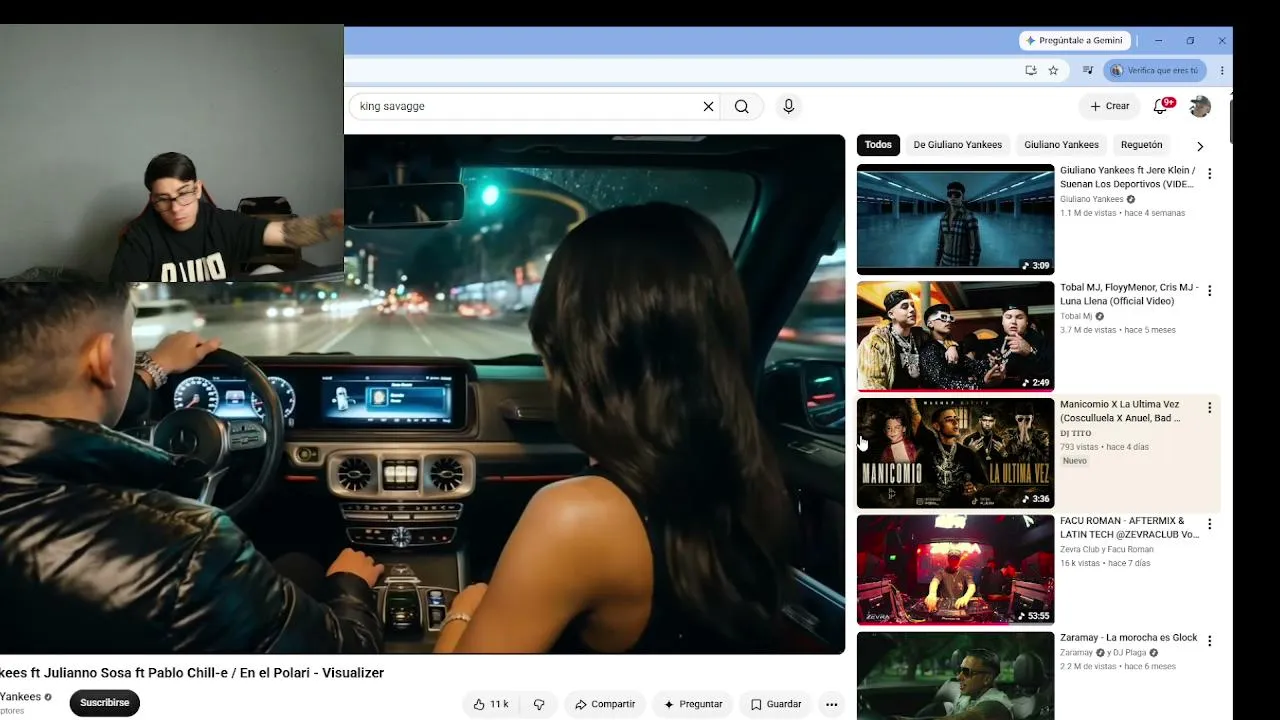Image resolution: width=1280 pixels, height=720 pixels.
Task: Click the install app icon in the address bar
Action: [1031, 70]
